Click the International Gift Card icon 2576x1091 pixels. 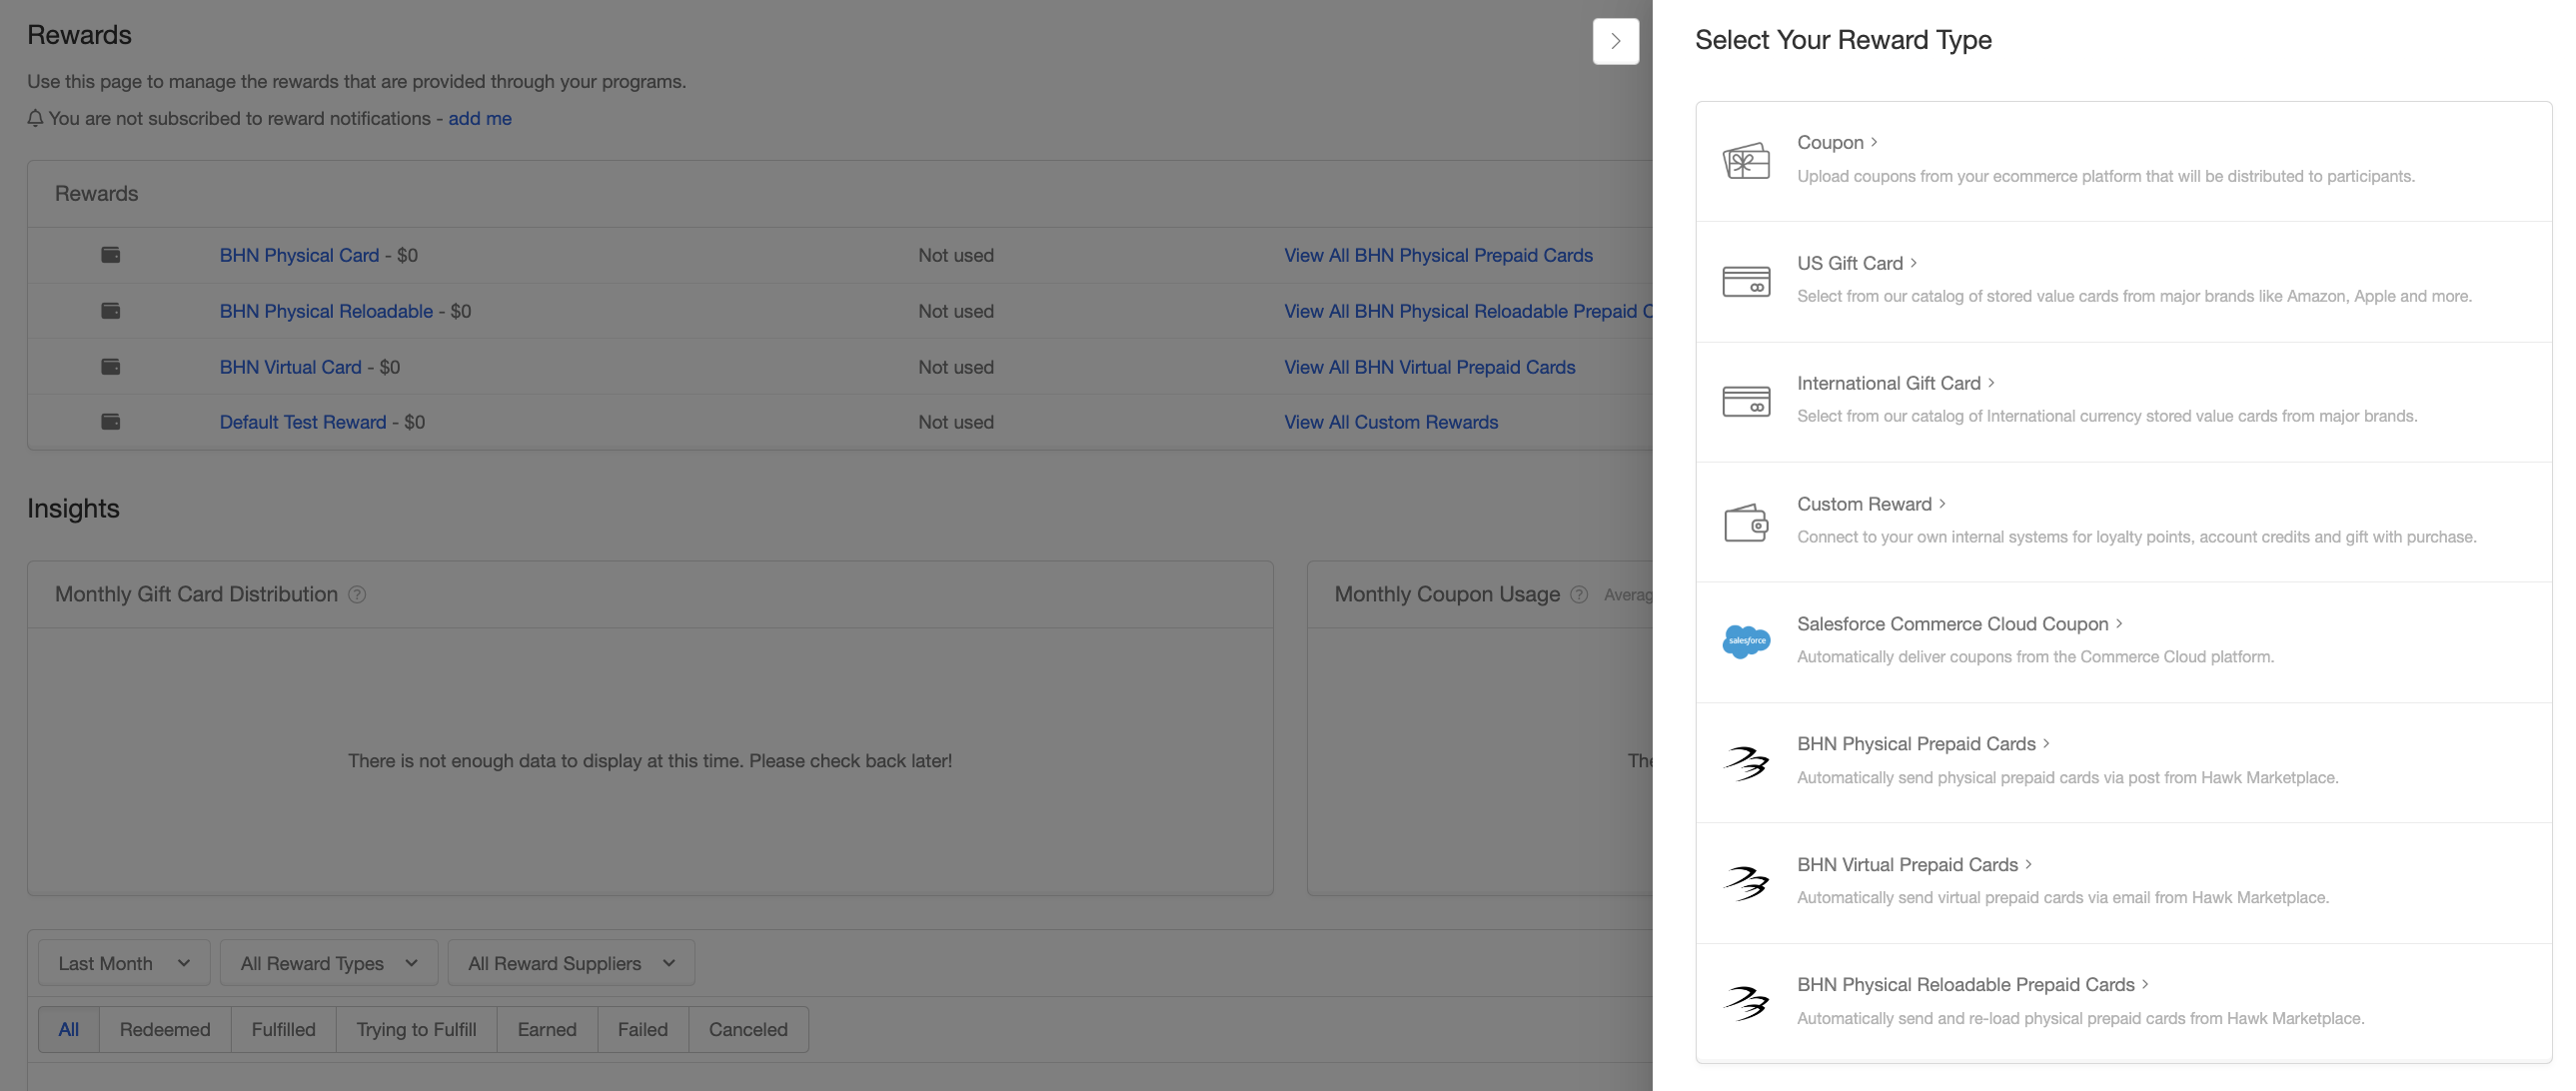[x=1746, y=401]
